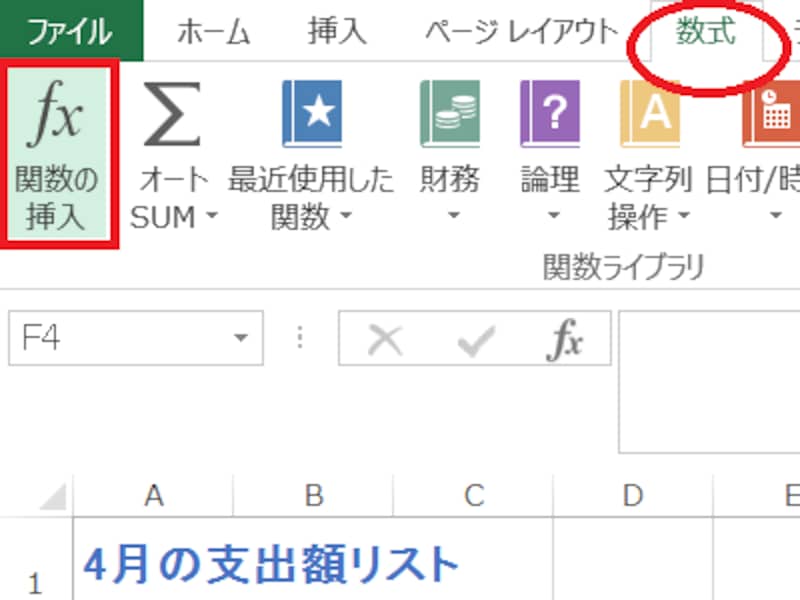The width and height of the screenshot is (800, 600).
Task: Select column B header
Action: pyautogui.click(x=313, y=496)
